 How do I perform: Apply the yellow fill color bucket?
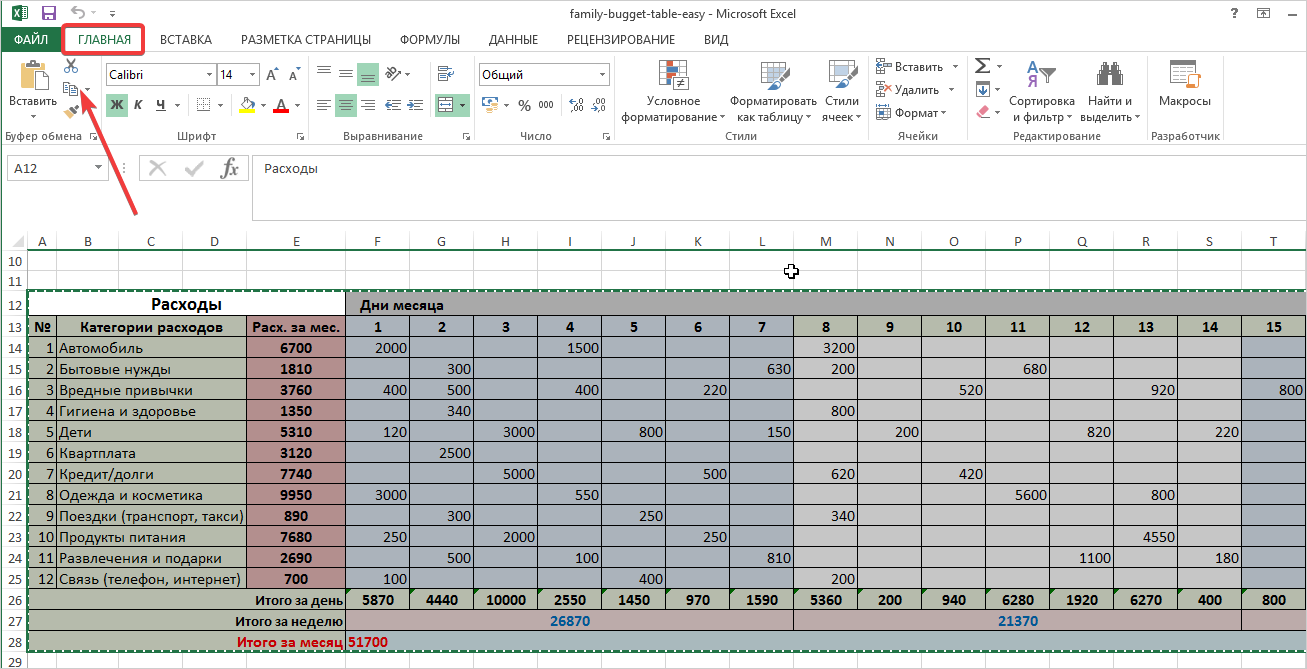pos(247,105)
